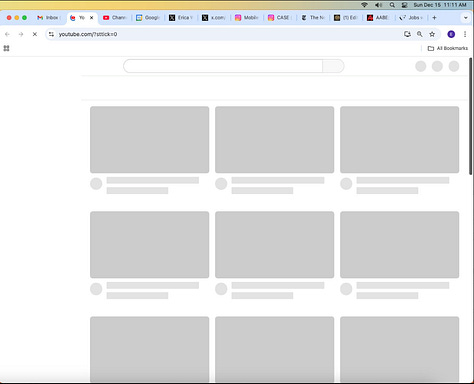The height and width of the screenshot is (384, 474).
Task: Switch to the 'CASE' Instagram tab
Action: [x=280, y=18]
